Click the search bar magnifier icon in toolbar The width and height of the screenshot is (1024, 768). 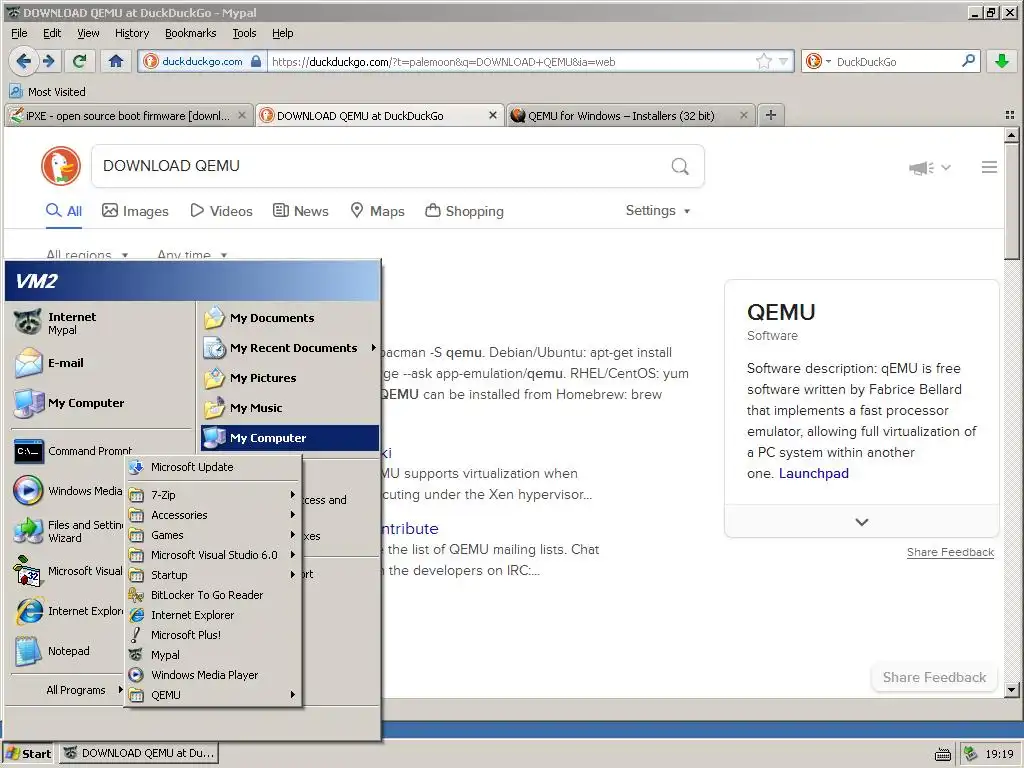tap(968, 61)
